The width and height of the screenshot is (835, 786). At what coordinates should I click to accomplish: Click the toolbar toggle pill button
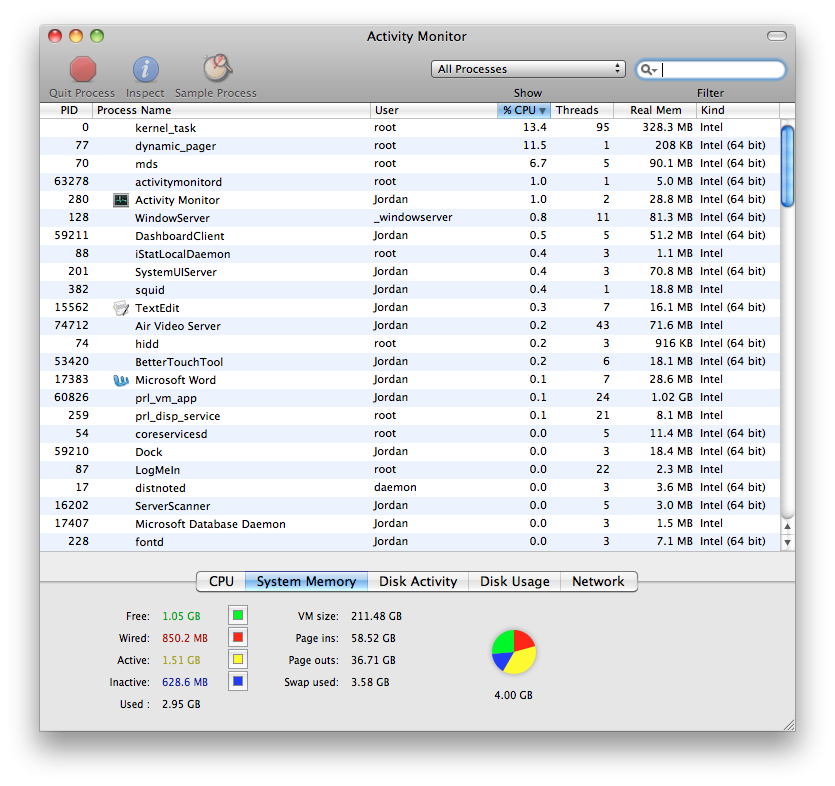pyautogui.click(x=776, y=36)
